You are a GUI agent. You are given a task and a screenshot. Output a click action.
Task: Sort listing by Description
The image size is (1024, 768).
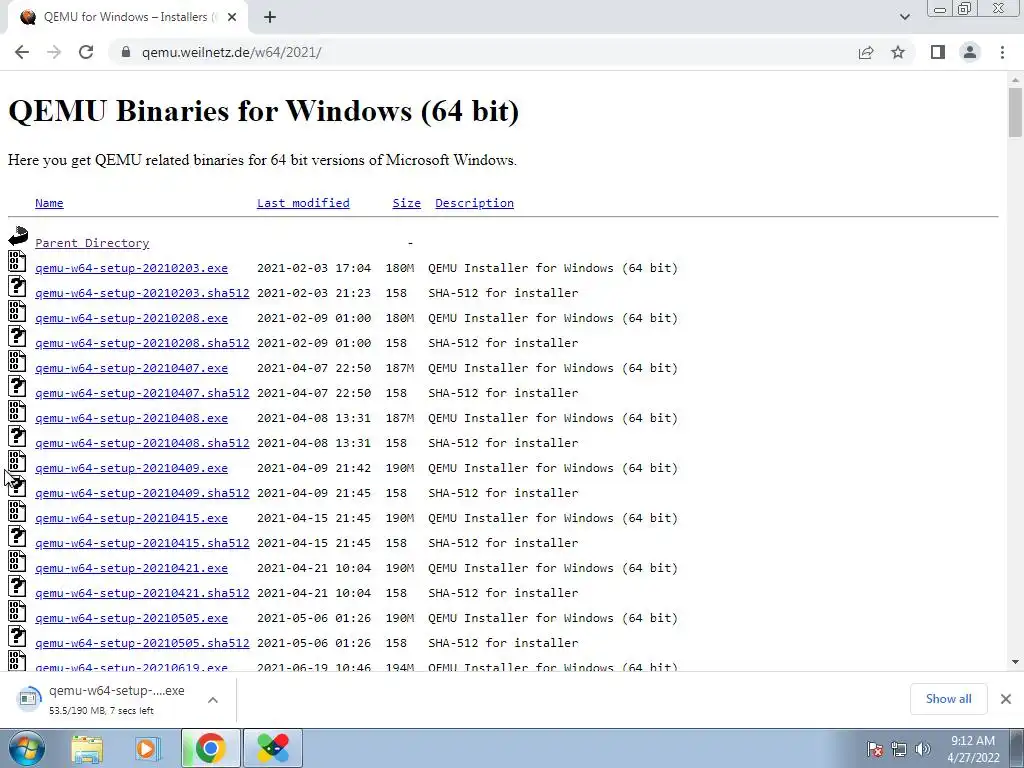click(x=474, y=203)
